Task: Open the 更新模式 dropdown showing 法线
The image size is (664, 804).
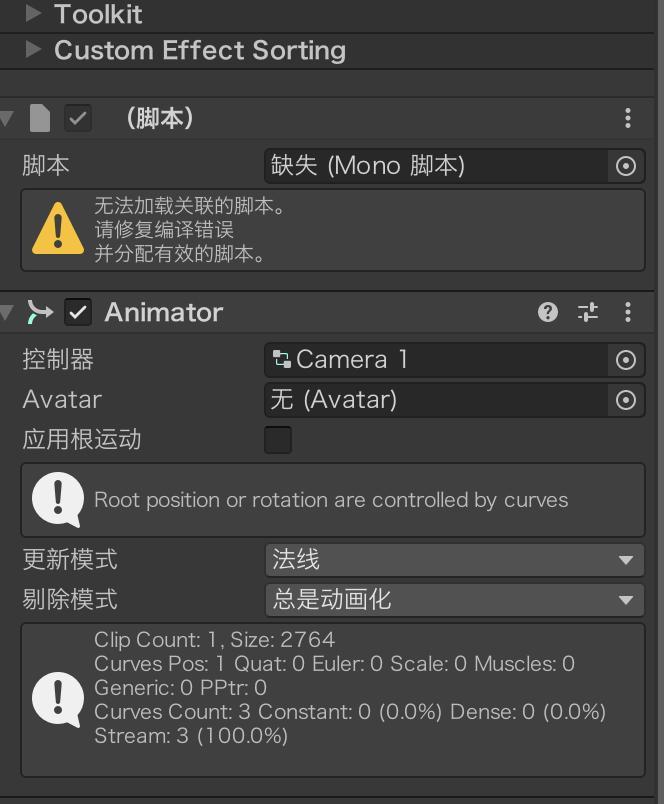Action: [454, 560]
